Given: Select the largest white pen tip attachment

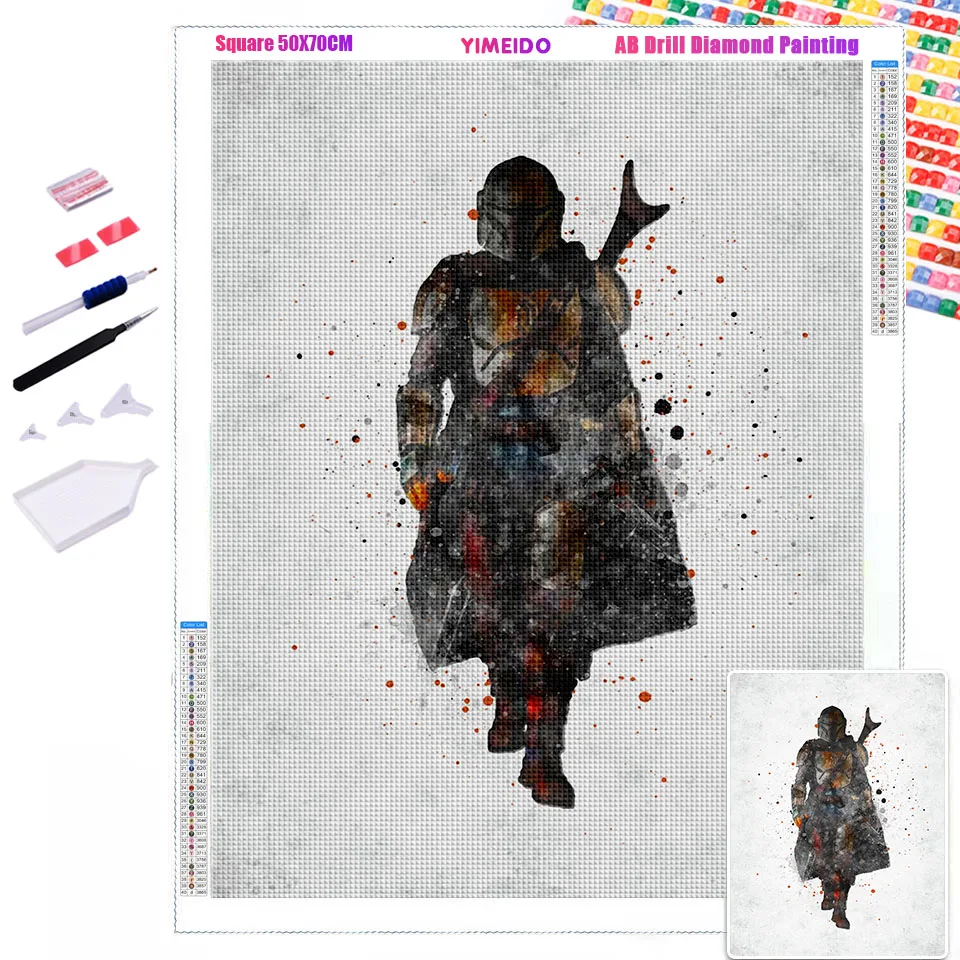Looking at the screenshot, I should point(127,401).
